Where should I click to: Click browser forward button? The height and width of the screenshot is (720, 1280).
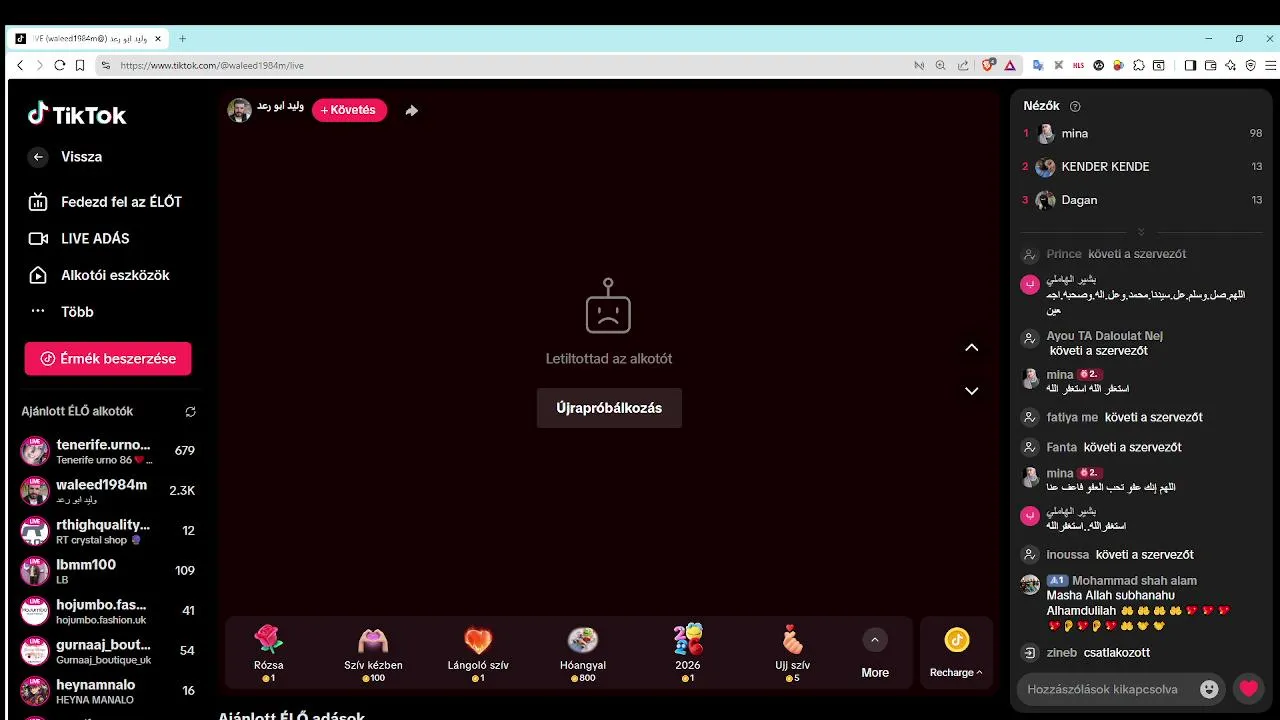click(x=40, y=65)
